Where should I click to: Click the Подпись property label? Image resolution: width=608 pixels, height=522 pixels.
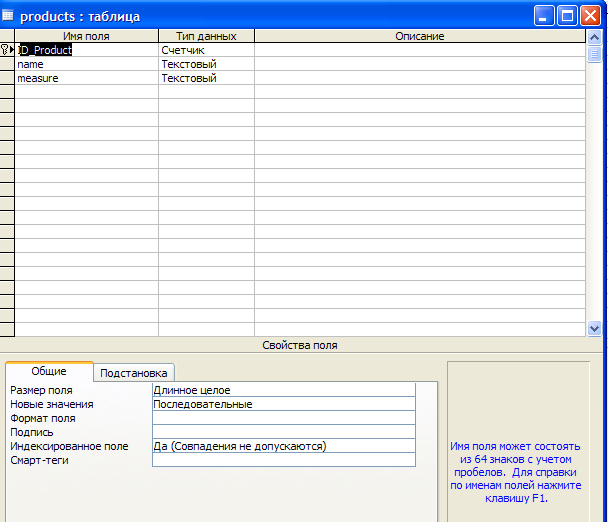click(32, 432)
